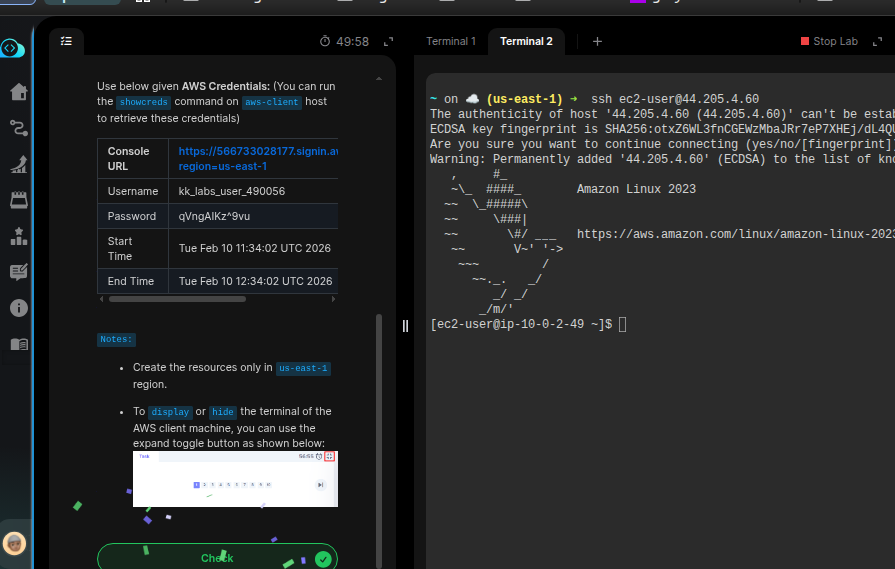Click the lab timer clock icon
Viewport: 895px width, 569px height.
pos(325,41)
